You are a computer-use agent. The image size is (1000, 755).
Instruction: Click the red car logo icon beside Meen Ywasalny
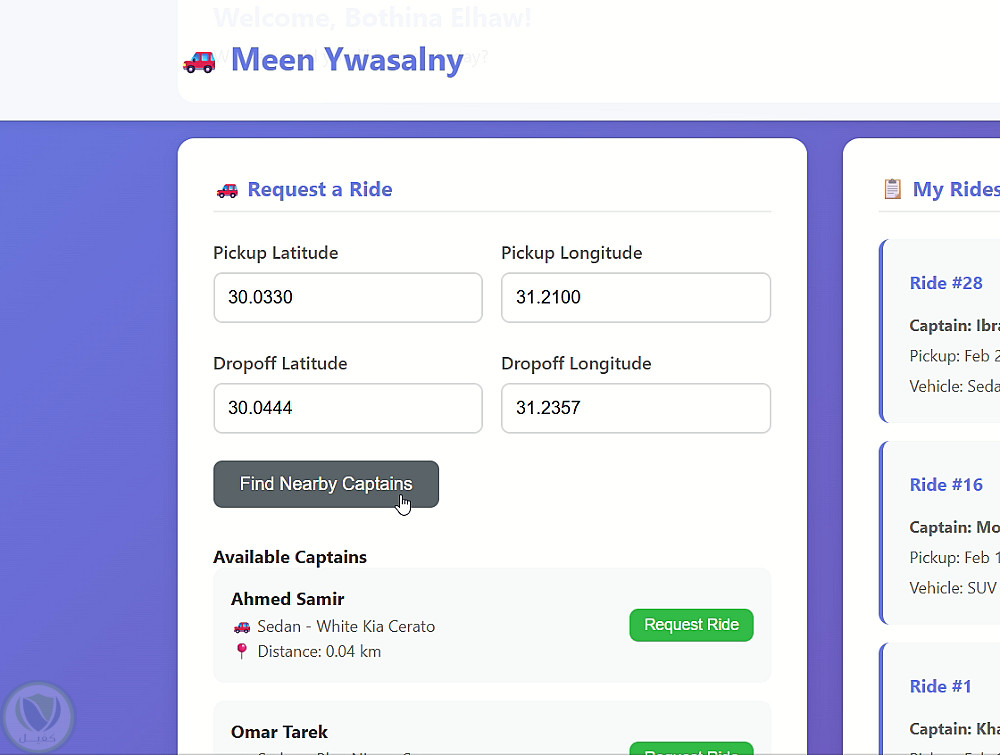[x=199, y=61]
